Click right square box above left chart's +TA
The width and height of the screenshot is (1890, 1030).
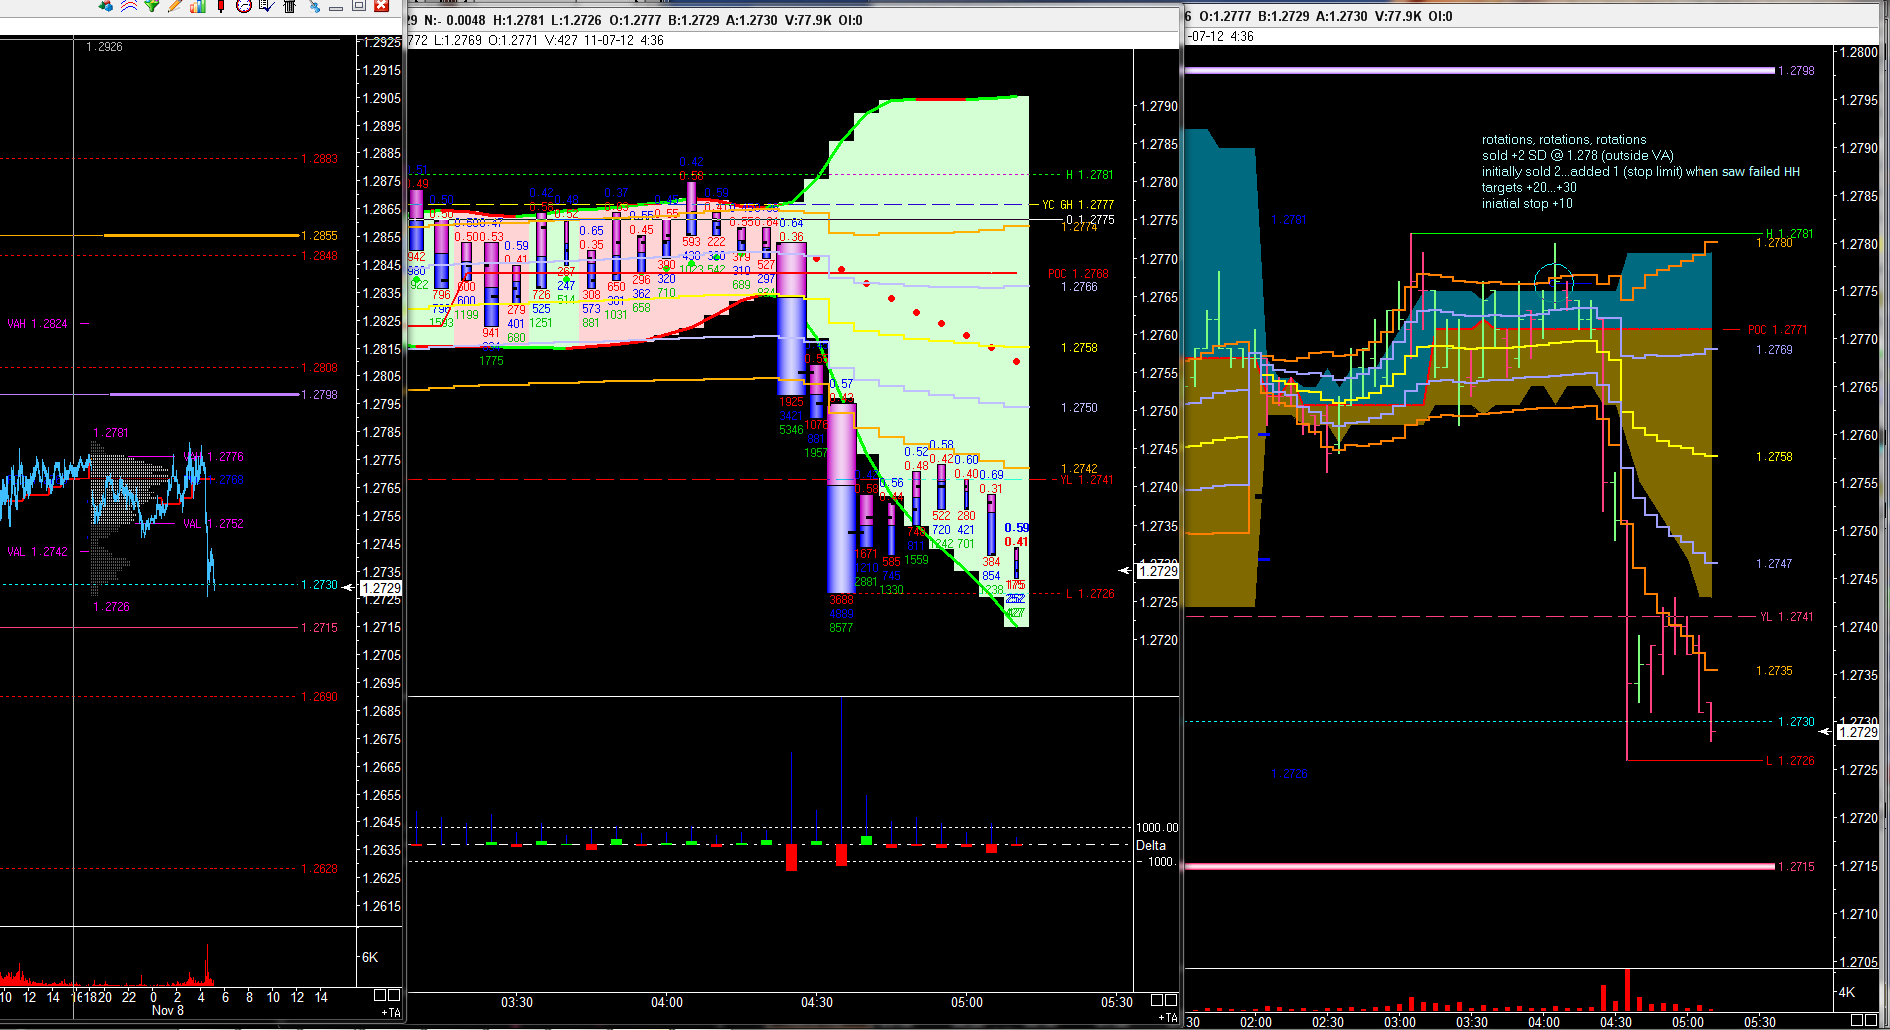(394, 995)
